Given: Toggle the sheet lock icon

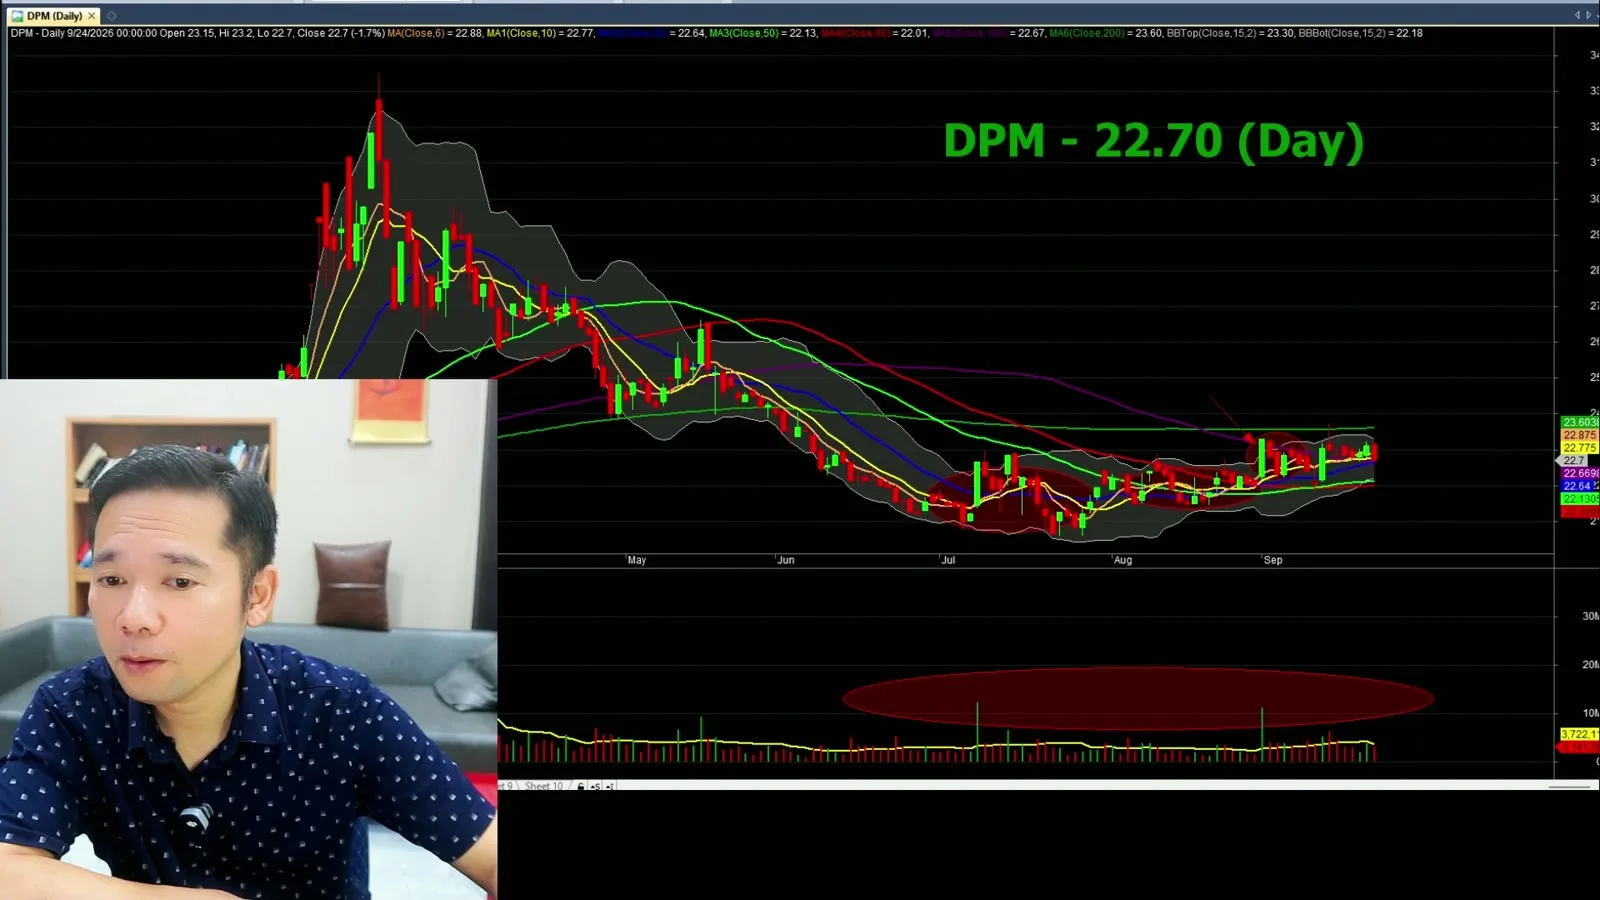Looking at the screenshot, I should [581, 786].
